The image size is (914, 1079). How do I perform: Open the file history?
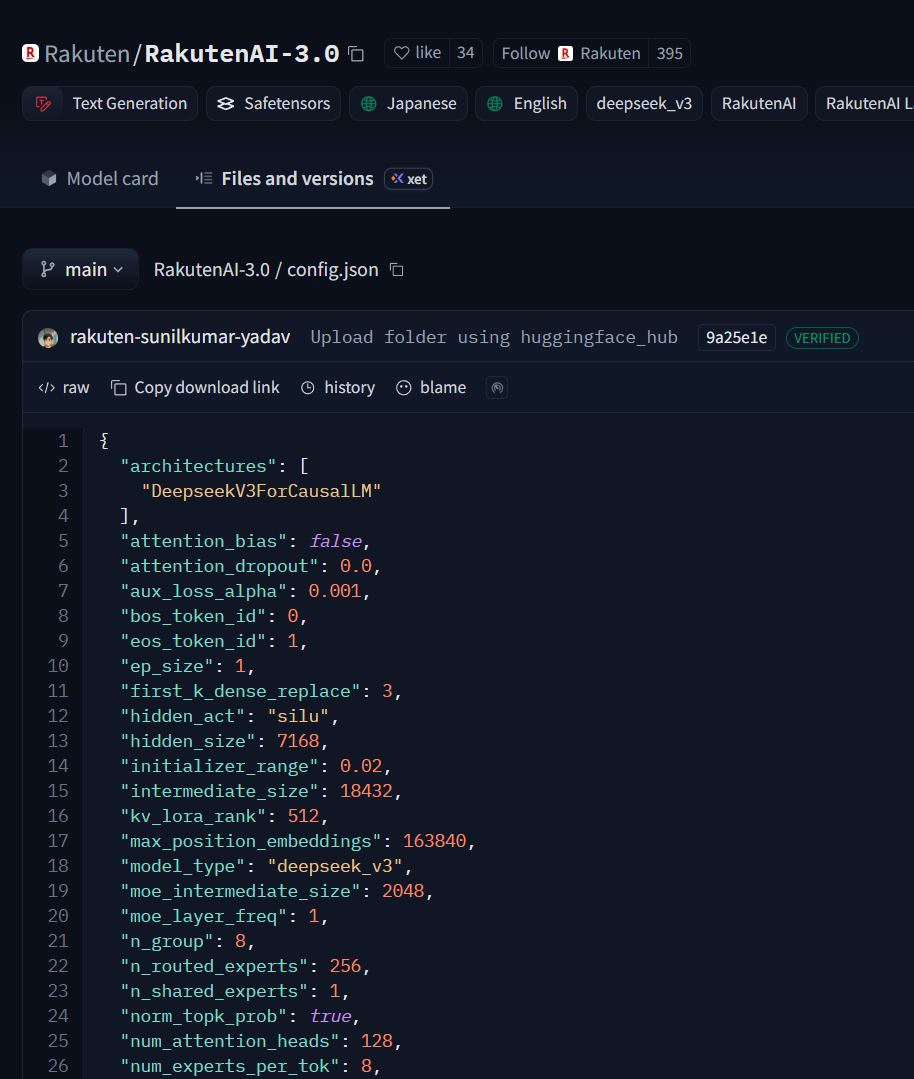click(338, 387)
